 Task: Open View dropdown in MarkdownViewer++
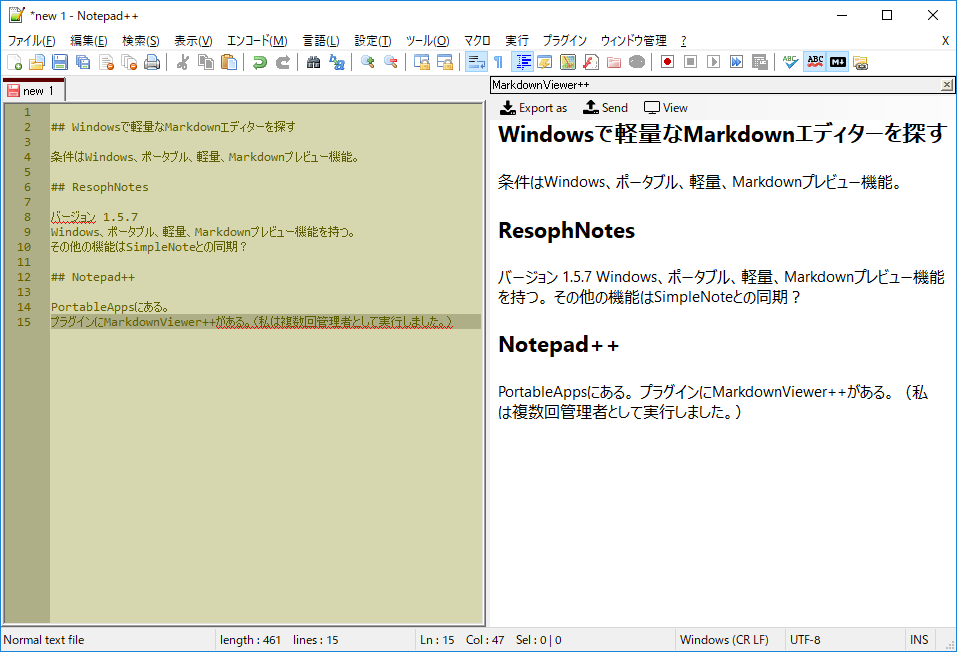(666, 108)
